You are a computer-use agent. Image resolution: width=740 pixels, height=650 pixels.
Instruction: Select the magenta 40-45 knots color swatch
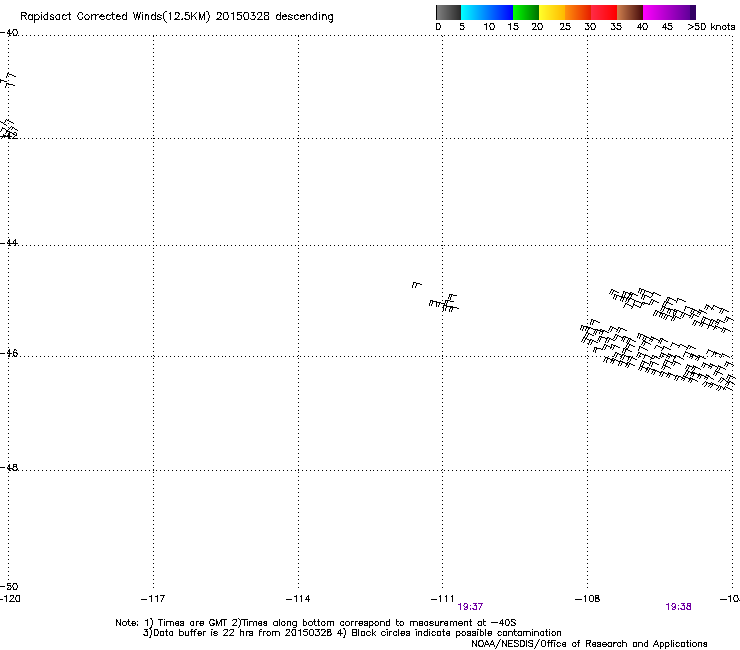pos(656,12)
